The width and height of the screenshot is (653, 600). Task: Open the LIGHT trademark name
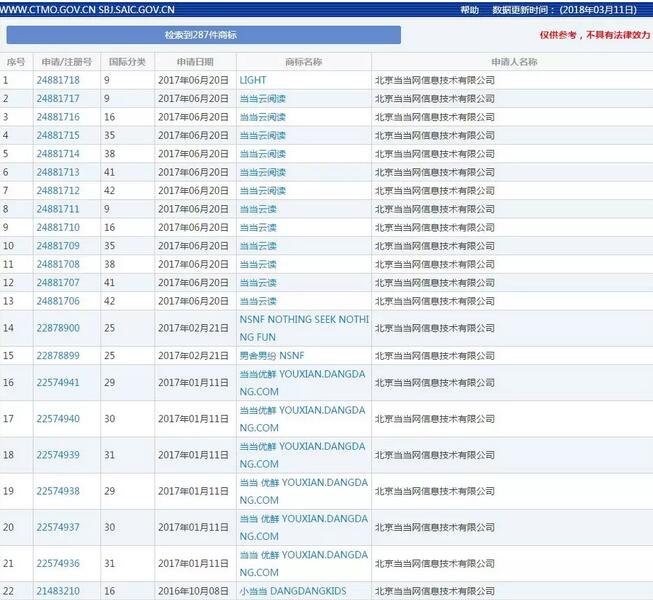(253, 80)
